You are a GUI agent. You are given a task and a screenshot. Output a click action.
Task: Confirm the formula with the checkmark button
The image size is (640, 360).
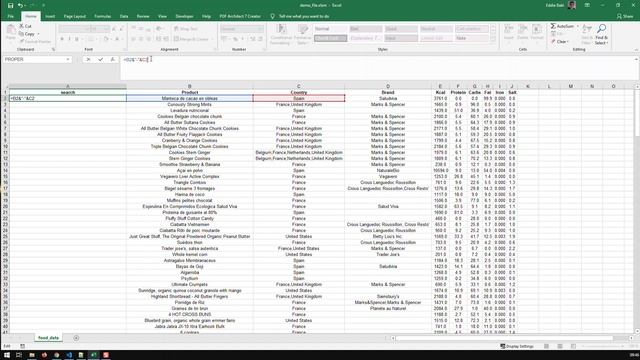(x=100, y=60)
